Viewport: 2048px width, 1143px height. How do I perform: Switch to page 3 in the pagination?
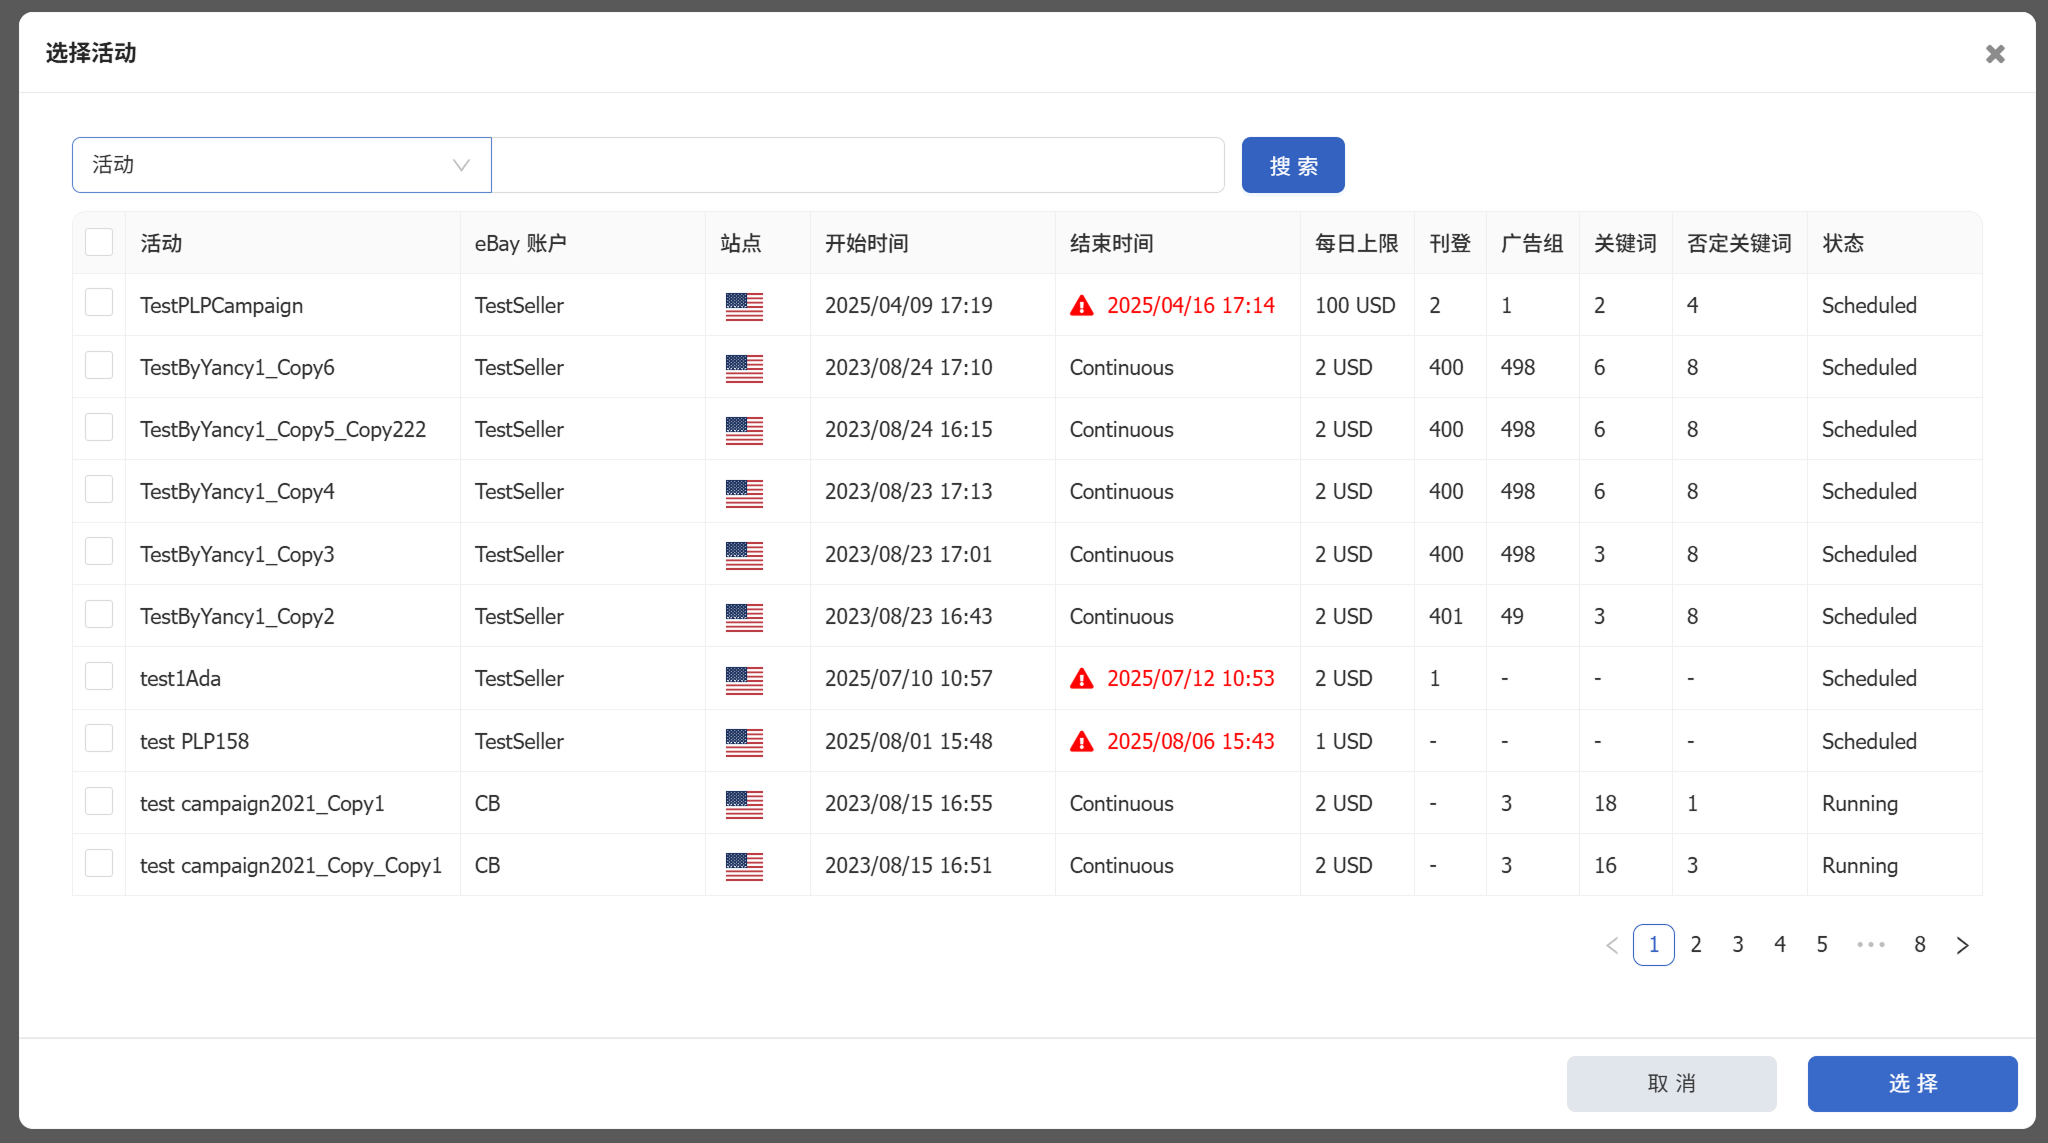coord(1738,945)
